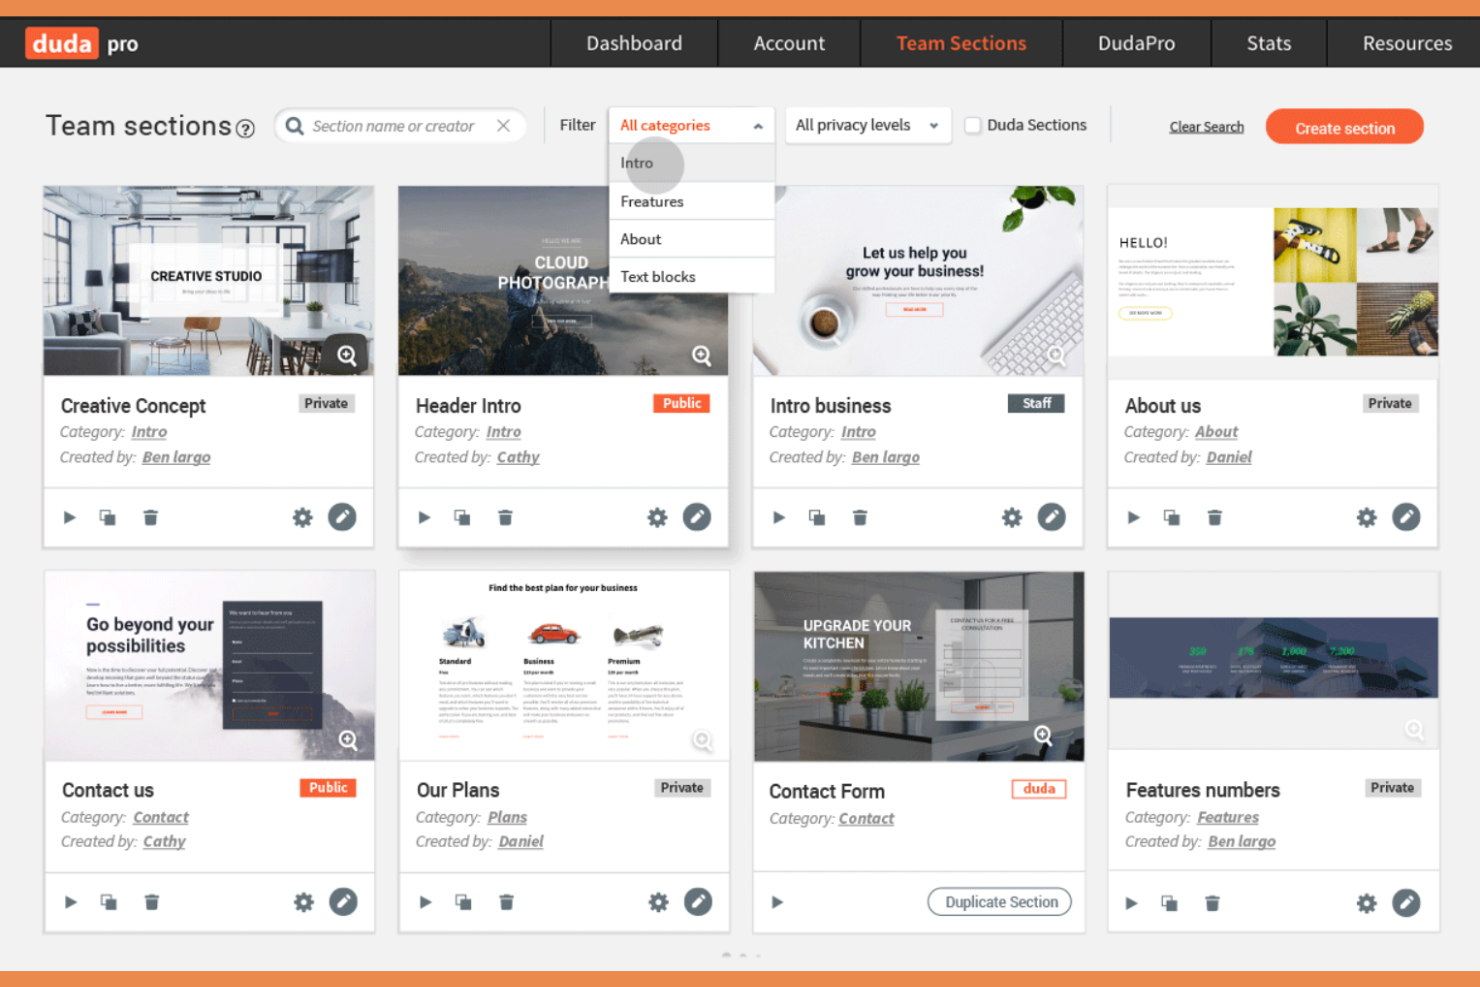Delete the Header Intro section
The image size is (1480, 987).
505,518
